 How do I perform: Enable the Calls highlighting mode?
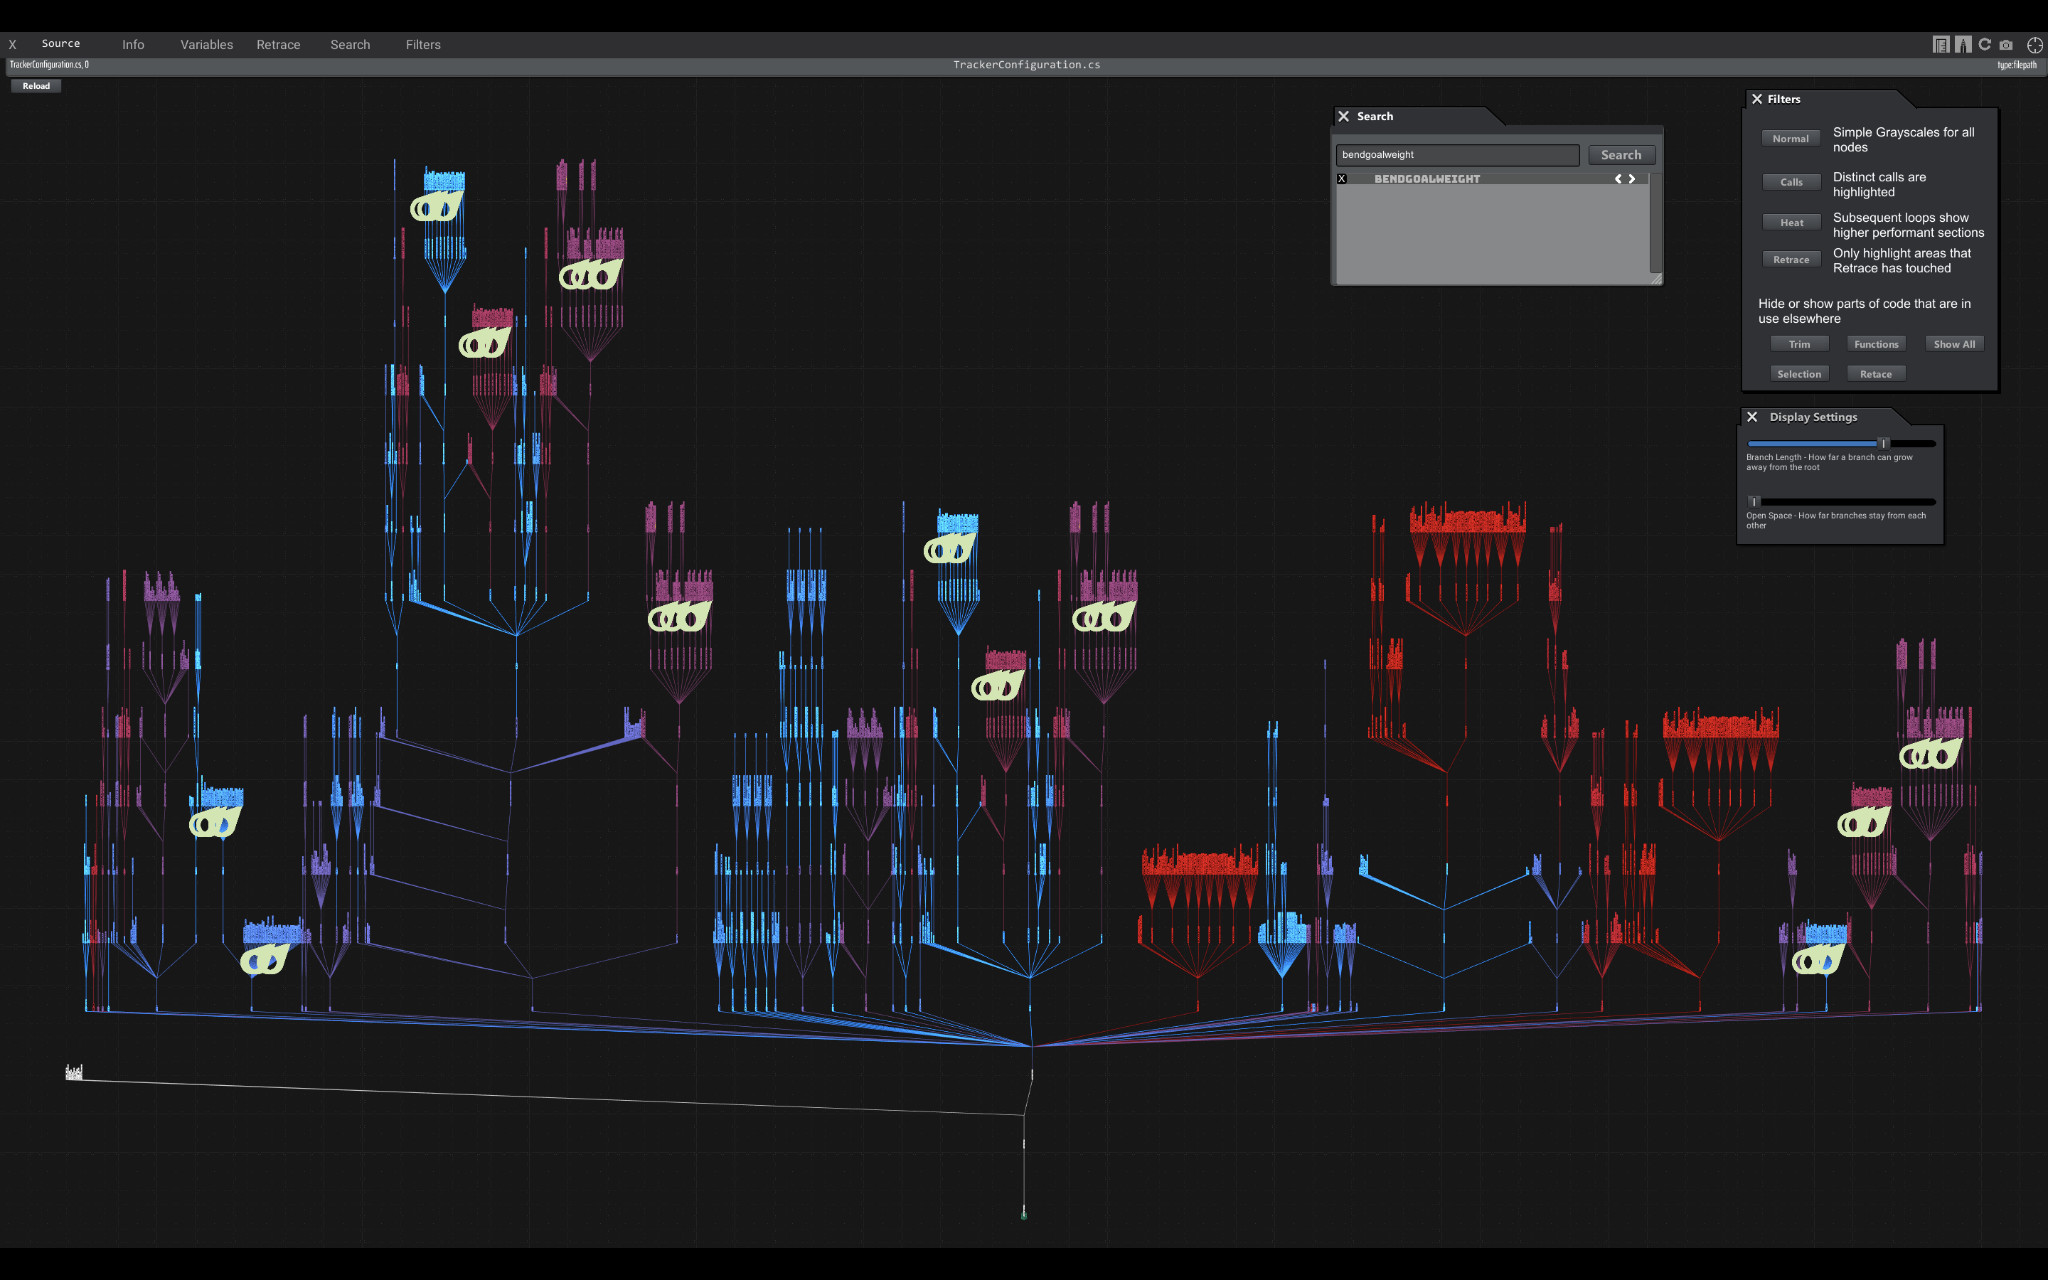[1791, 181]
